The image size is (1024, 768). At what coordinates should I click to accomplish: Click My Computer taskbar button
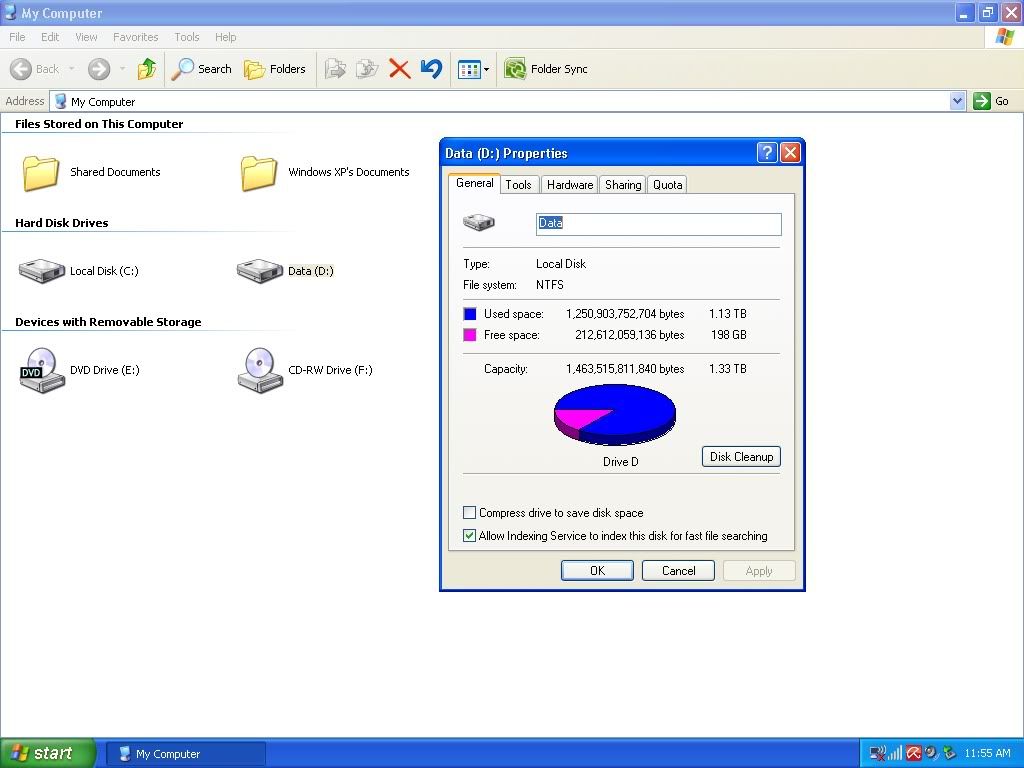pos(185,754)
